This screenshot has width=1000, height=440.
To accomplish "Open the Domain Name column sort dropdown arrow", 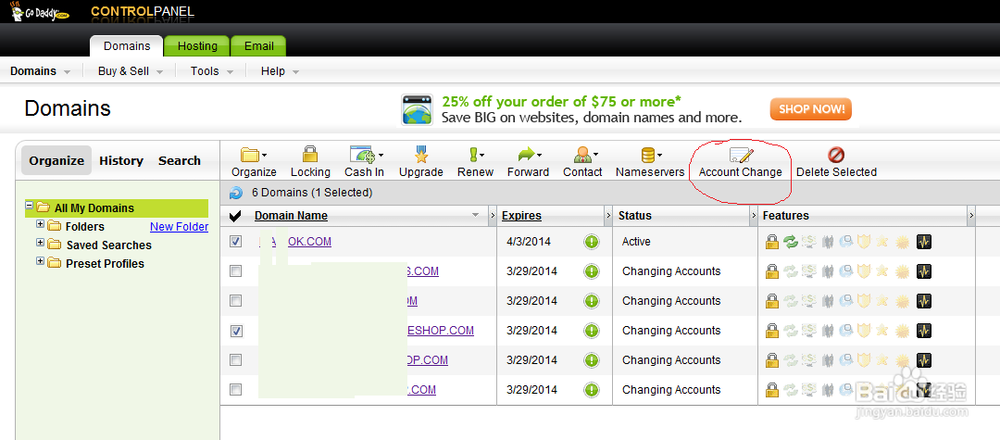I will click(475, 216).
